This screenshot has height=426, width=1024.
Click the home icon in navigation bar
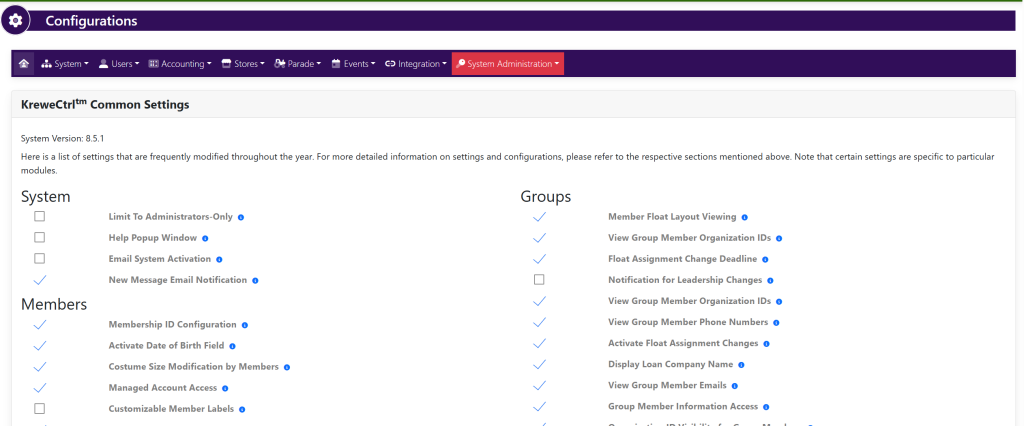tap(24, 64)
